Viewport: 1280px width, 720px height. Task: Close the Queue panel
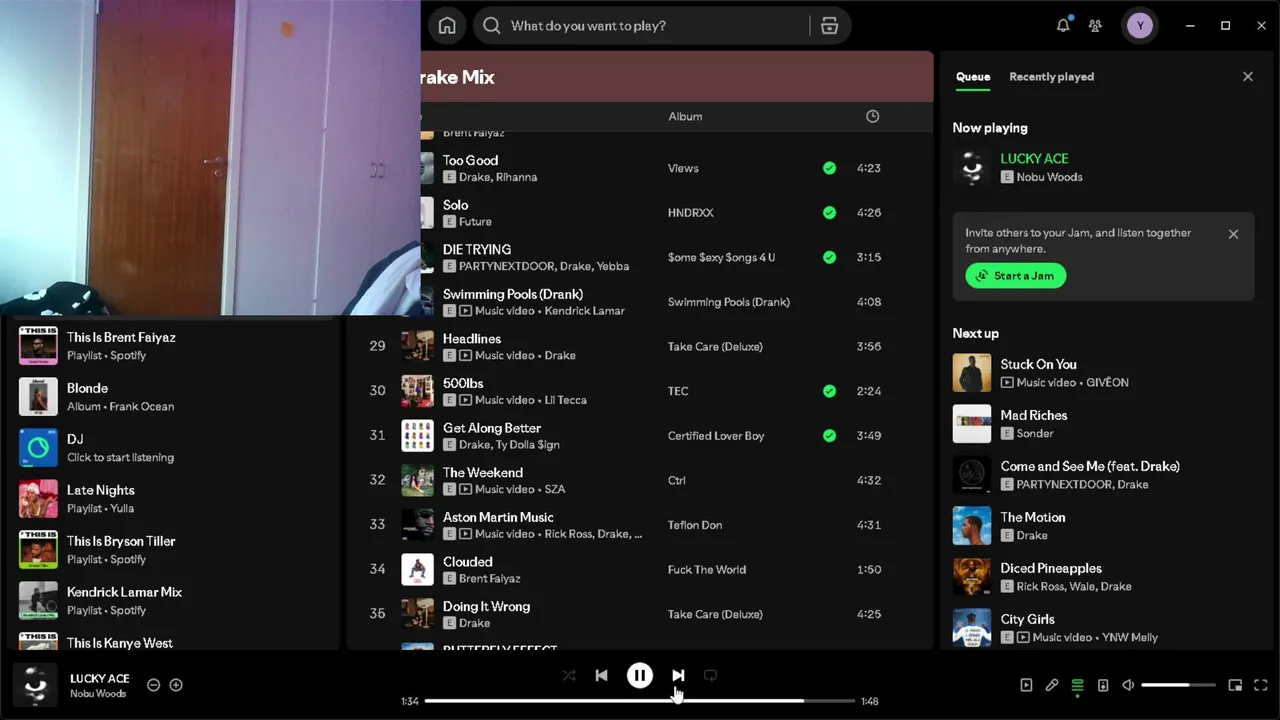[x=1247, y=77]
